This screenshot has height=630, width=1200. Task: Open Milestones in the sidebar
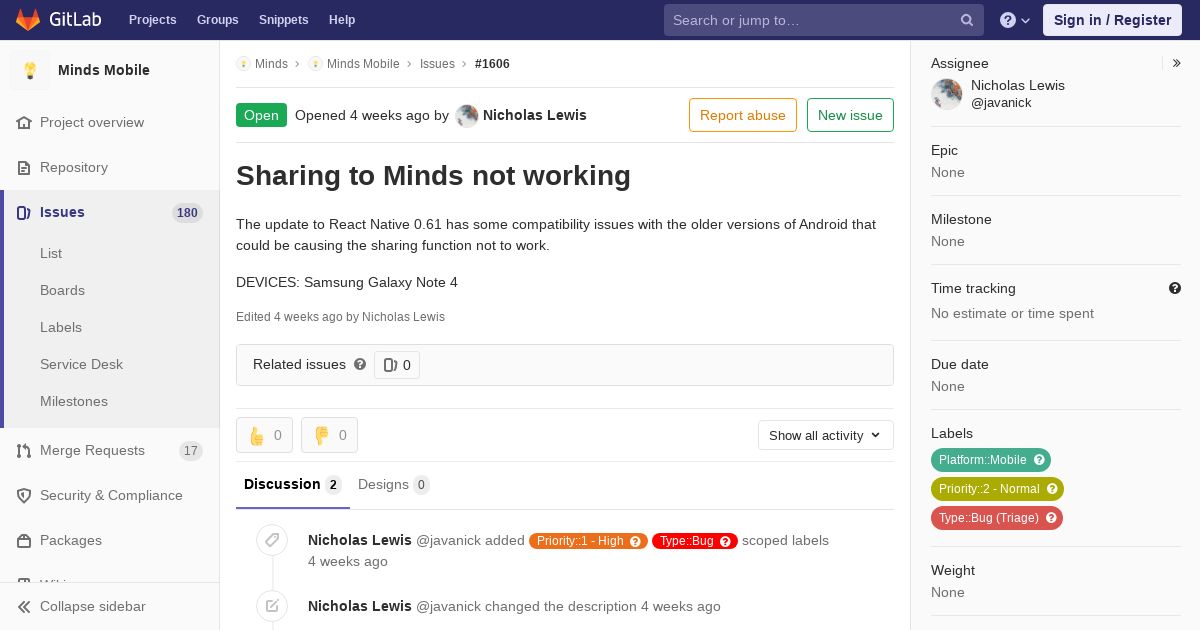tap(74, 401)
